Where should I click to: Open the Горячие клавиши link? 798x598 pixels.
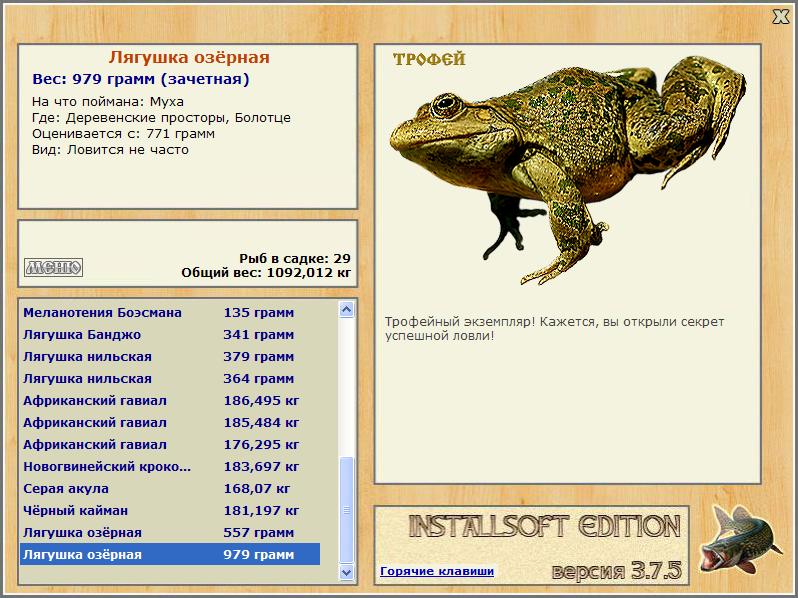437,571
